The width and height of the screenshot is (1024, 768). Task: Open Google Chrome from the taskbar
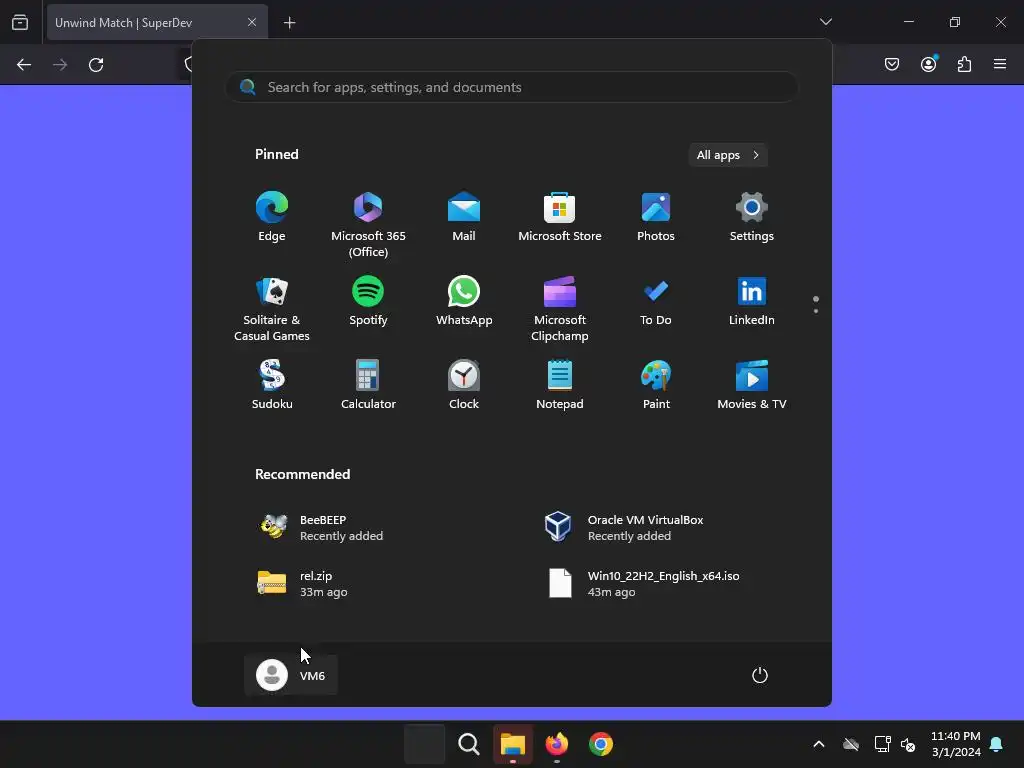point(600,744)
